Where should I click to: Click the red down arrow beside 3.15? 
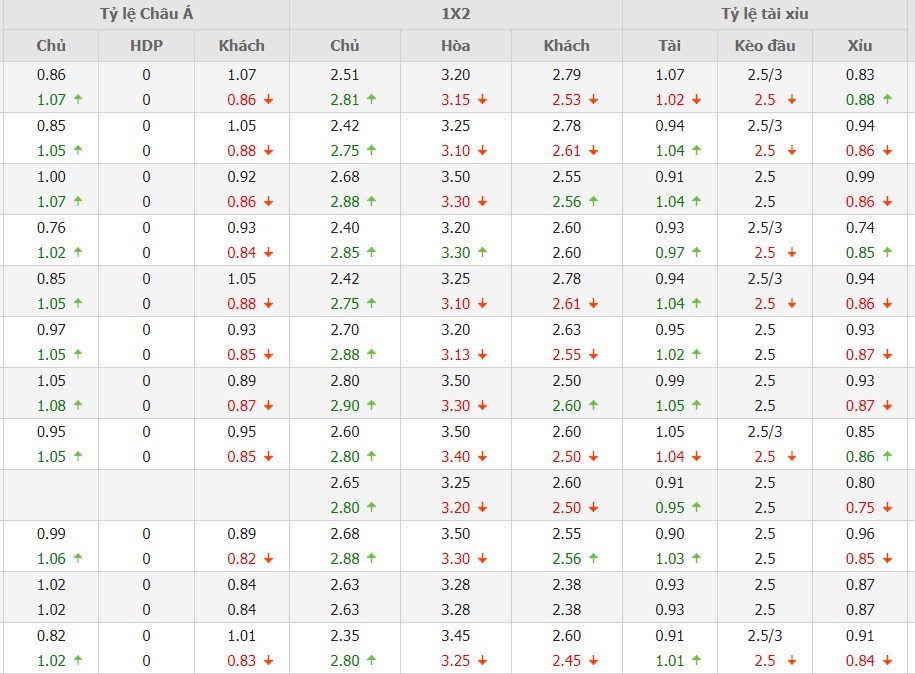(483, 100)
